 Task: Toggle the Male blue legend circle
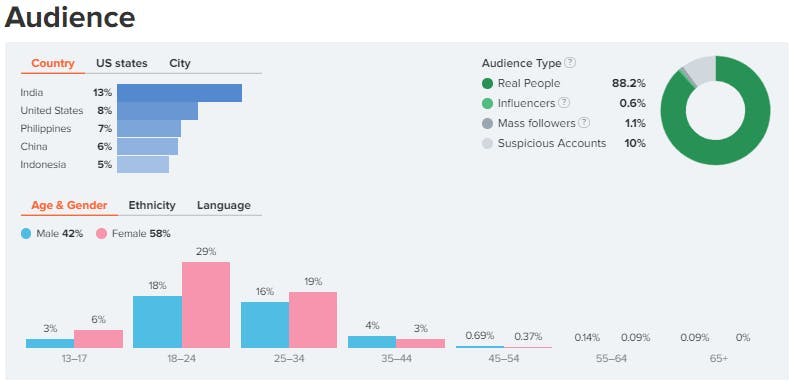pyautogui.click(x=26, y=234)
